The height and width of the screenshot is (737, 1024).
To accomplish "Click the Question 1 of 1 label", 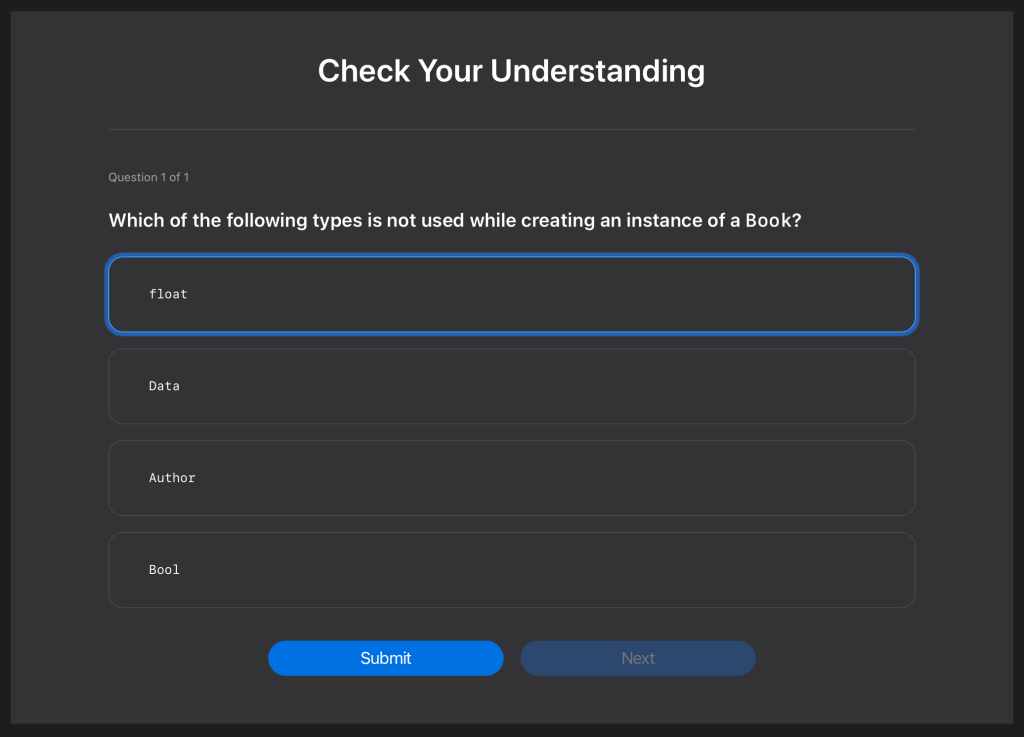I will point(148,177).
